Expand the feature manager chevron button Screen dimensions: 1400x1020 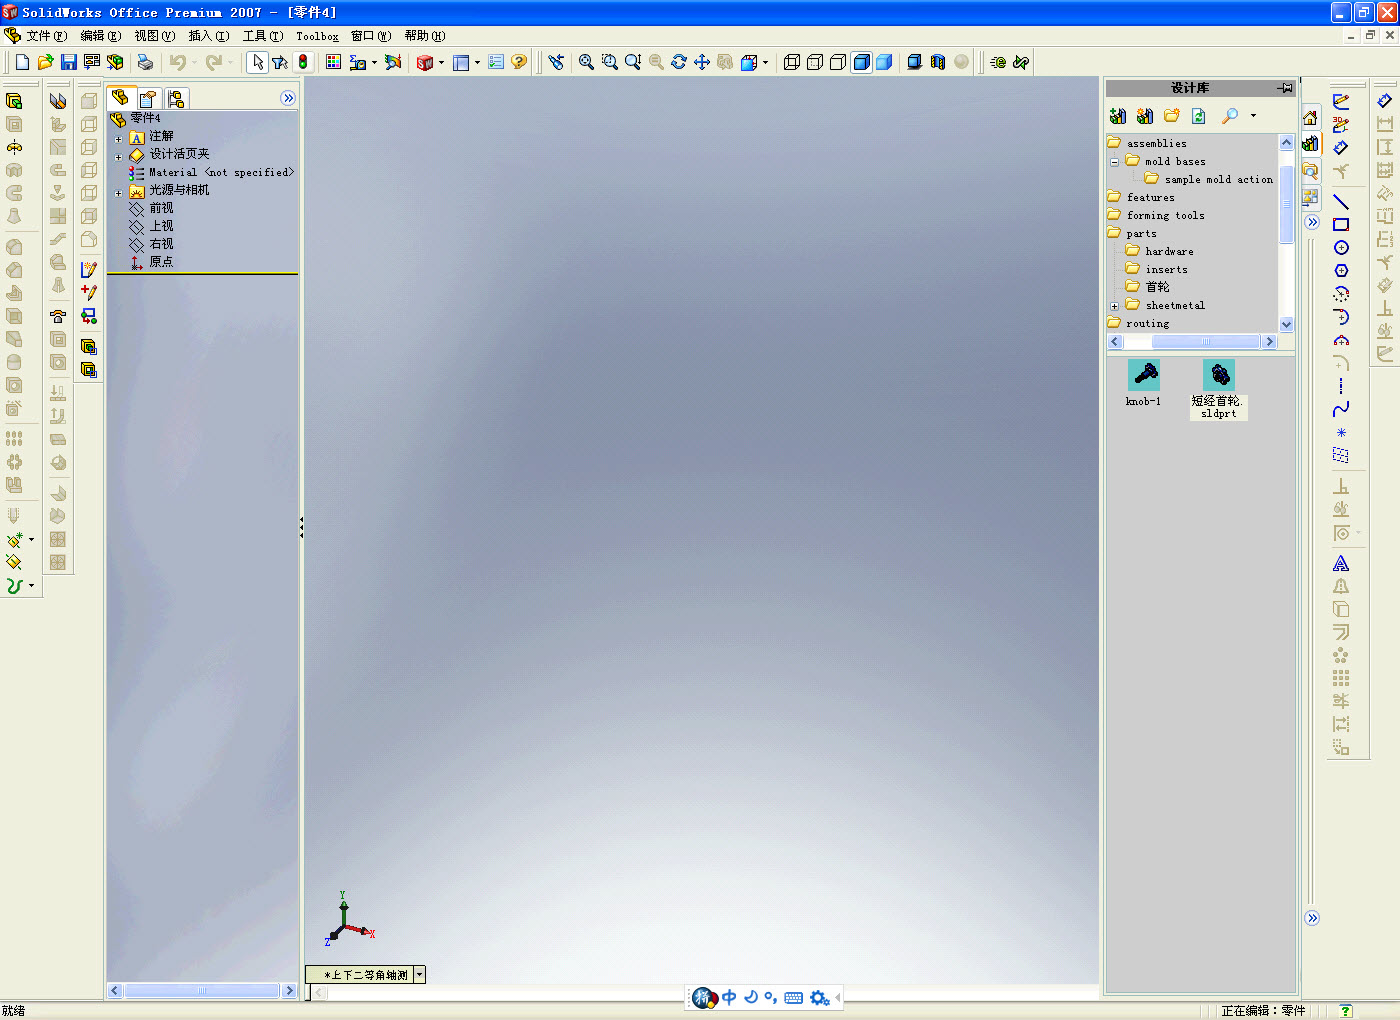click(x=288, y=98)
